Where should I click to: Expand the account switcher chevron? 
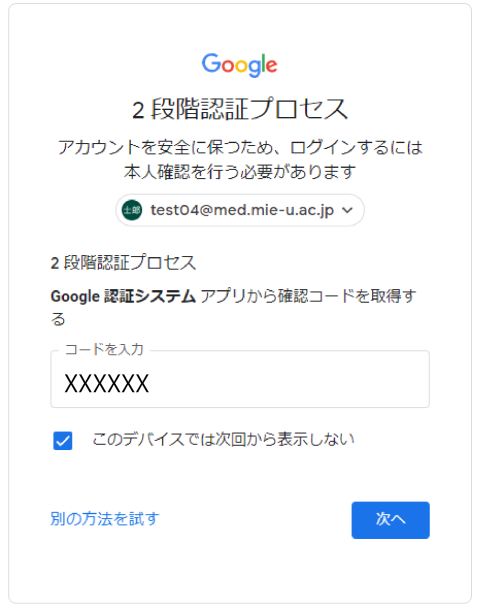[347, 210]
